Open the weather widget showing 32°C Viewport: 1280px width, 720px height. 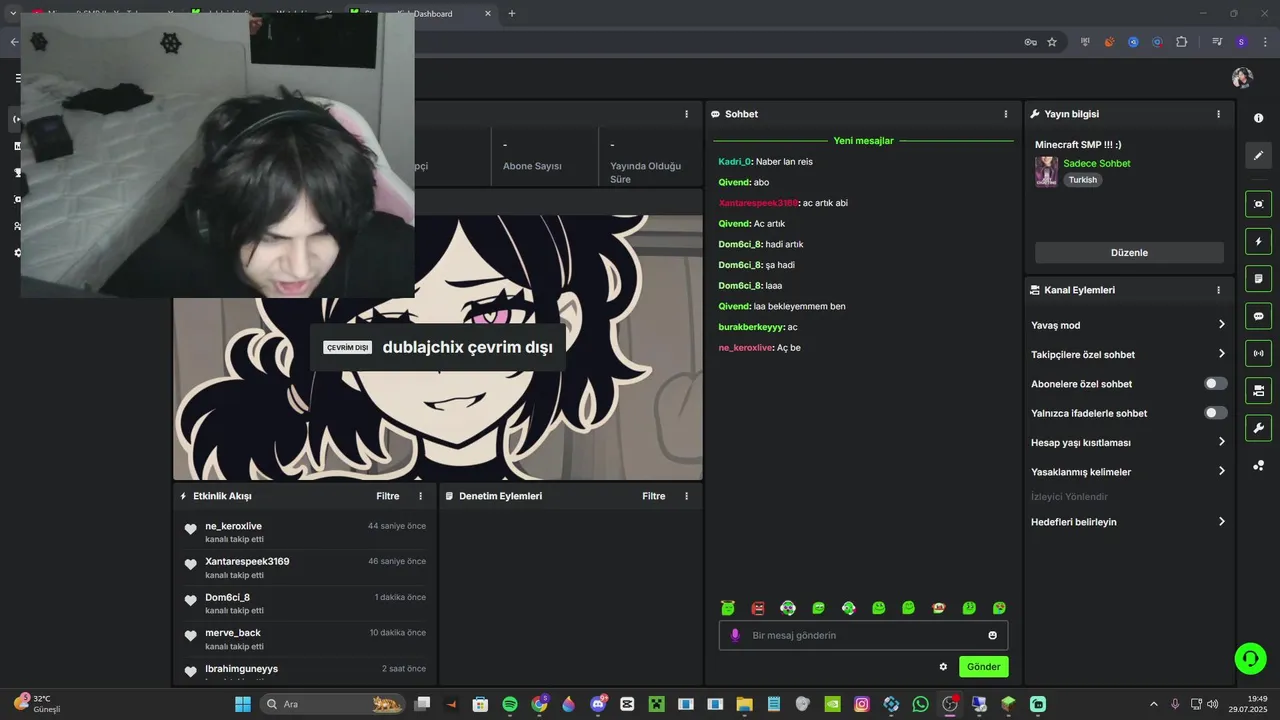click(x=38, y=704)
